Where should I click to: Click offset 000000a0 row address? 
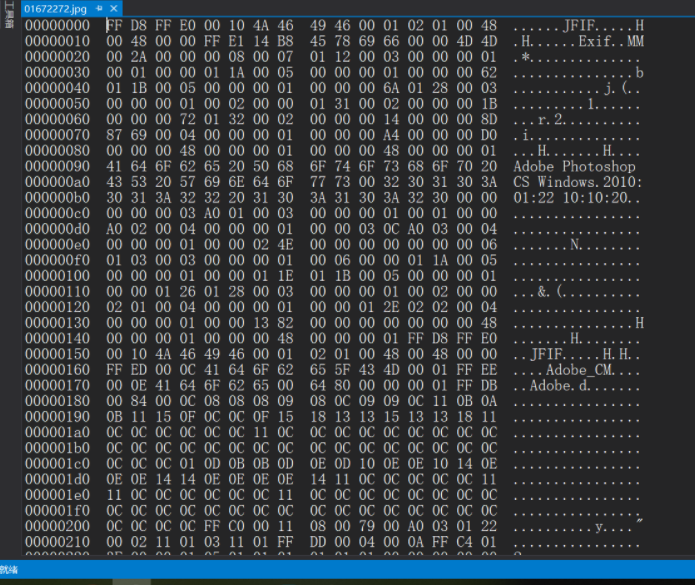click(x=57, y=182)
